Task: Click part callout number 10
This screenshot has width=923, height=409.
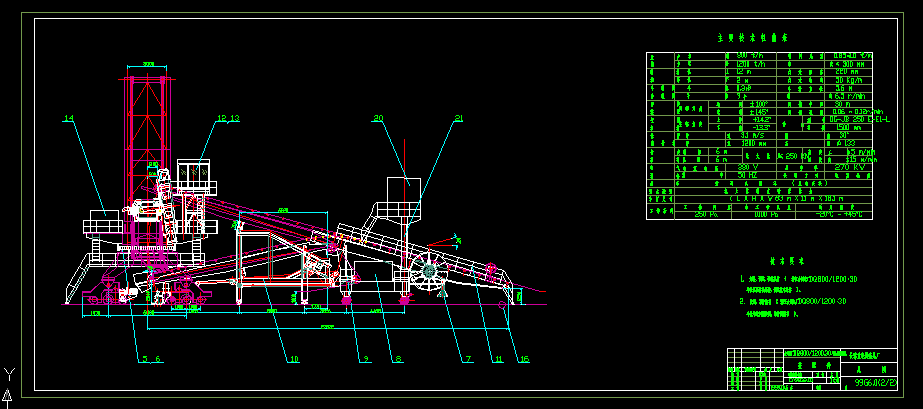Action: [x=293, y=358]
